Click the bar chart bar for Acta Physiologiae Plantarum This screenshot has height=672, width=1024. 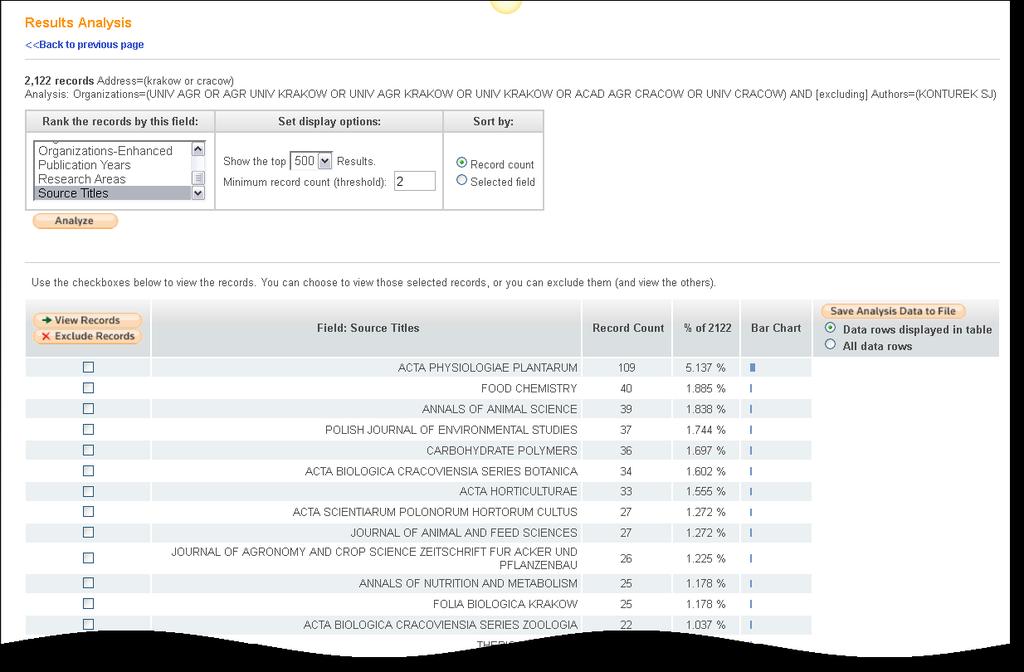tap(752, 368)
